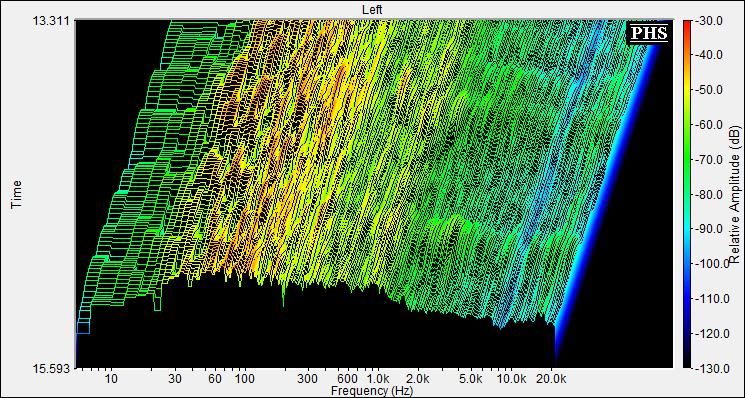Viewport: 745px width, 398px height.
Task: Click the -30.0 dB scale value
Action: [x=709, y=20]
